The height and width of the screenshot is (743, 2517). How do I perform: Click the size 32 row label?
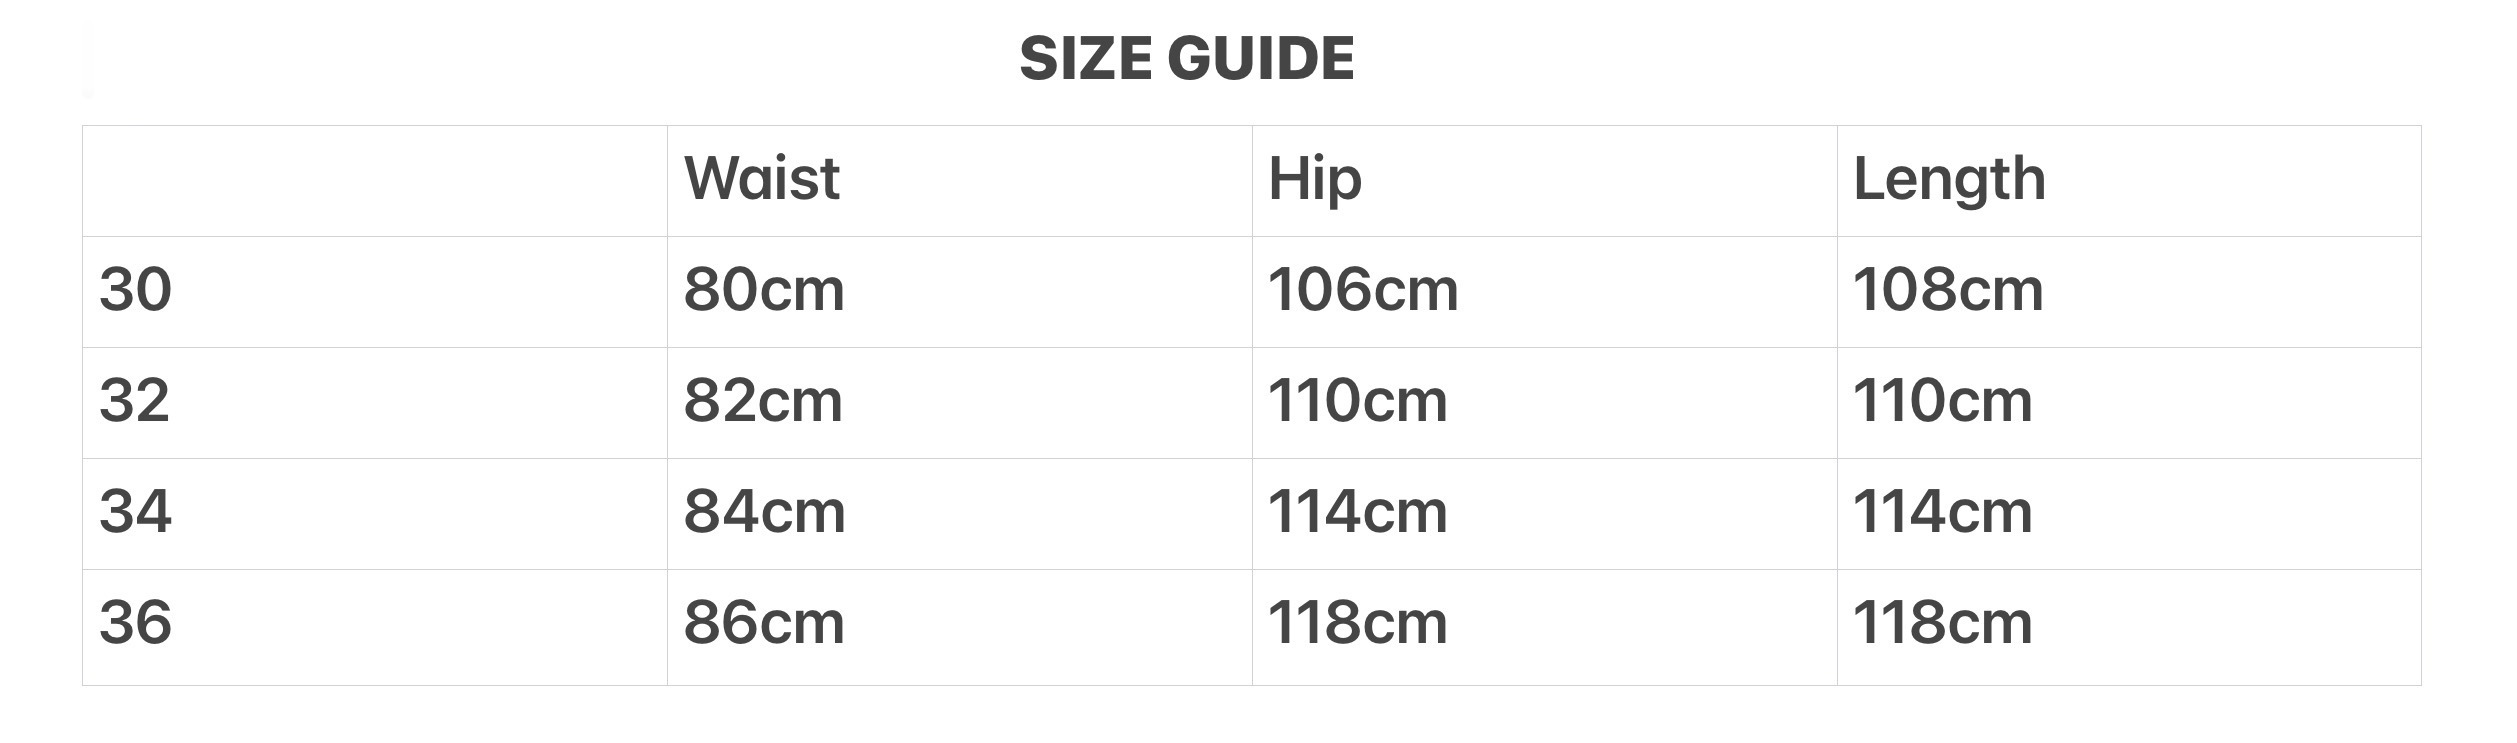coord(135,402)
